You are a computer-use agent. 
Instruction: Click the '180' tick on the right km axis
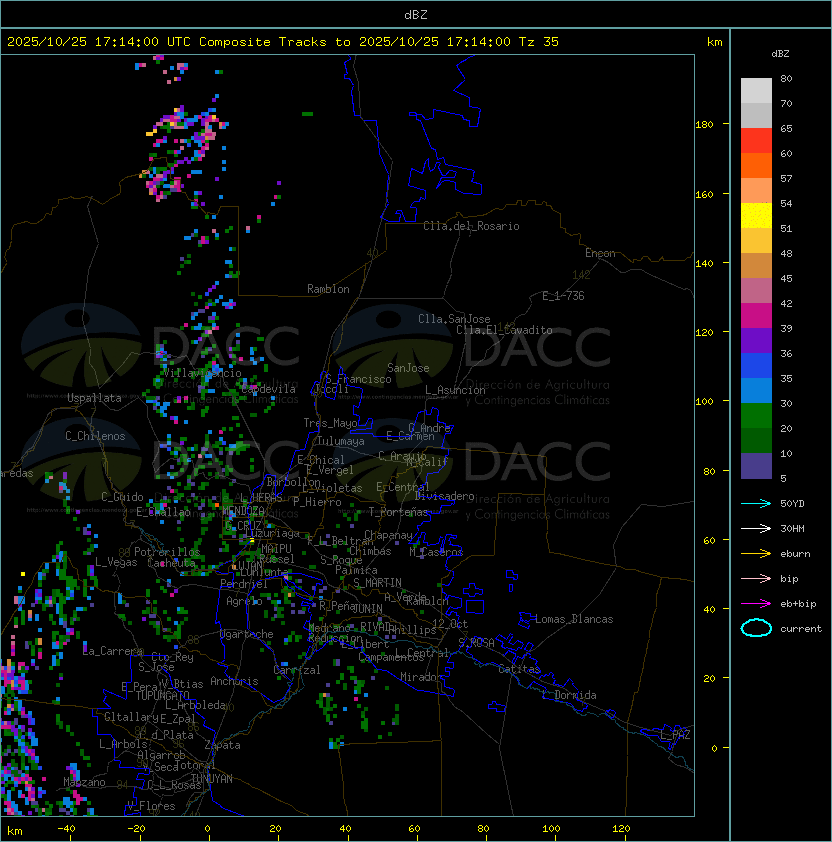pyautogui.click(x=704, y=124)
